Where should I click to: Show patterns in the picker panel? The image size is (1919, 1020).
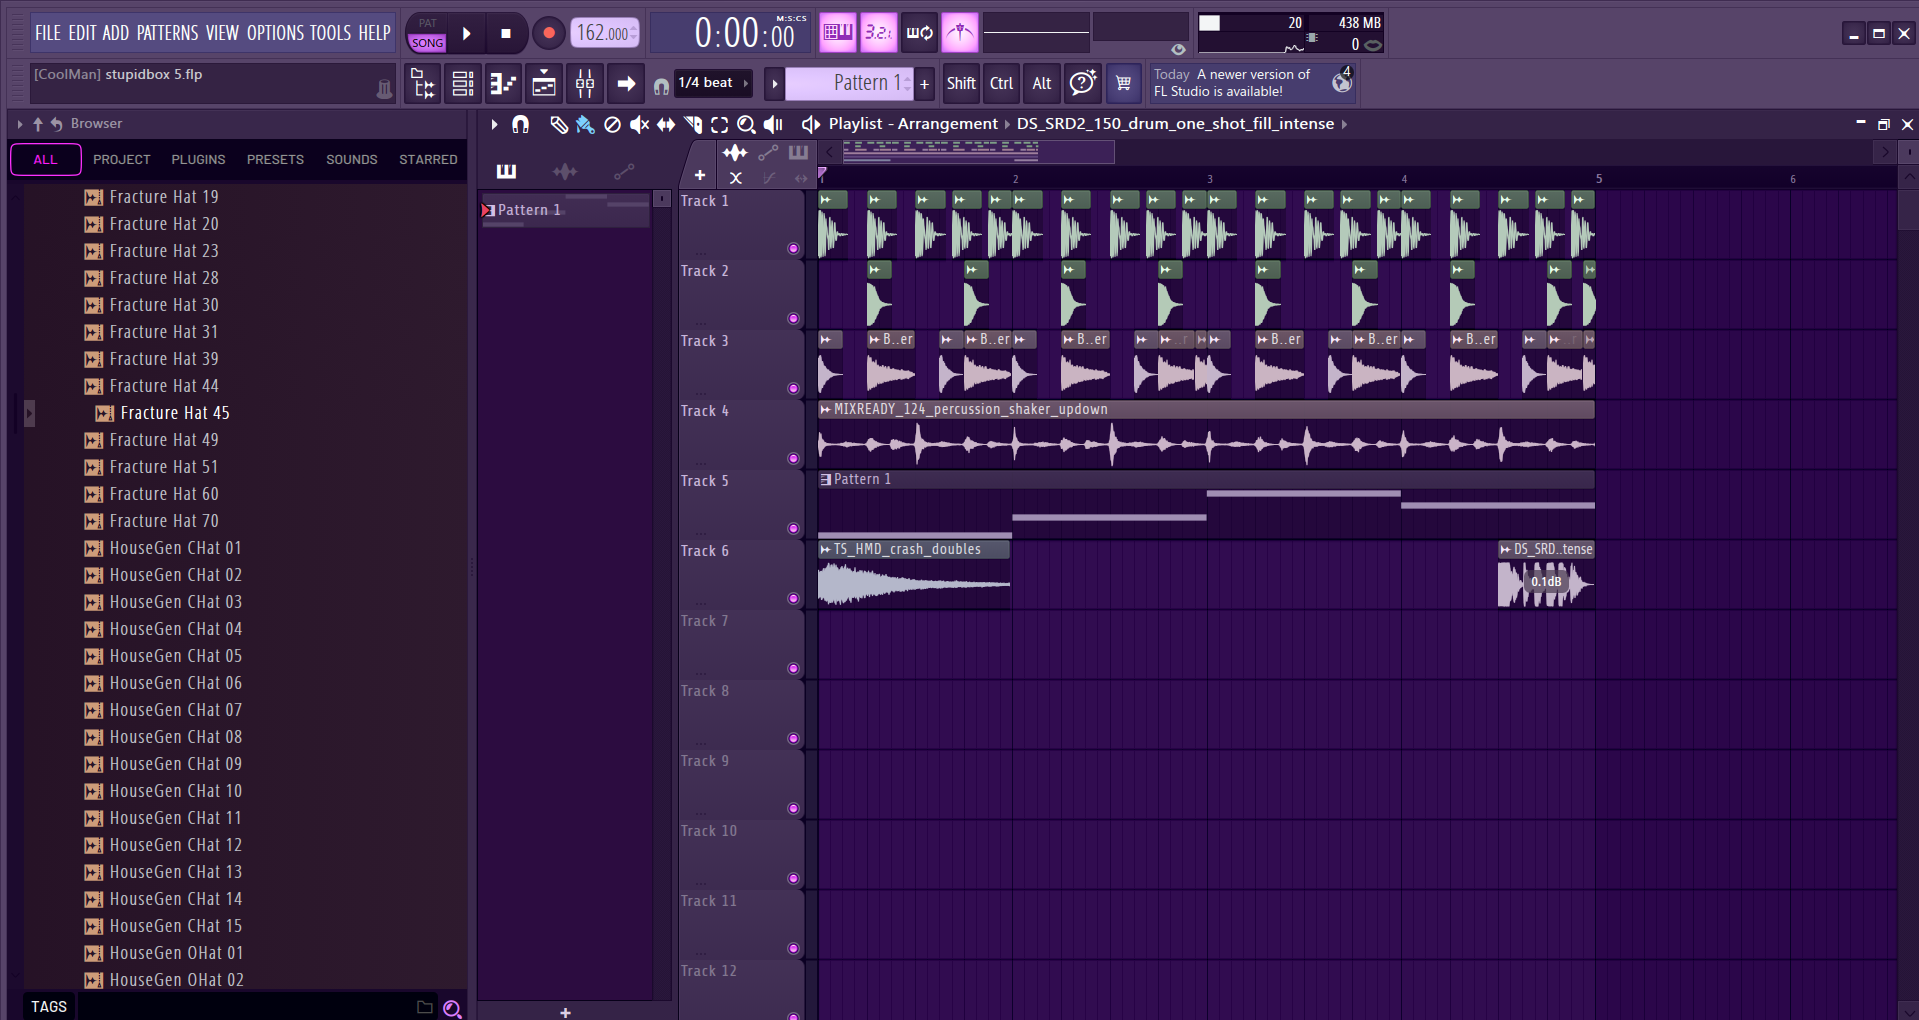tap(507, 171)
